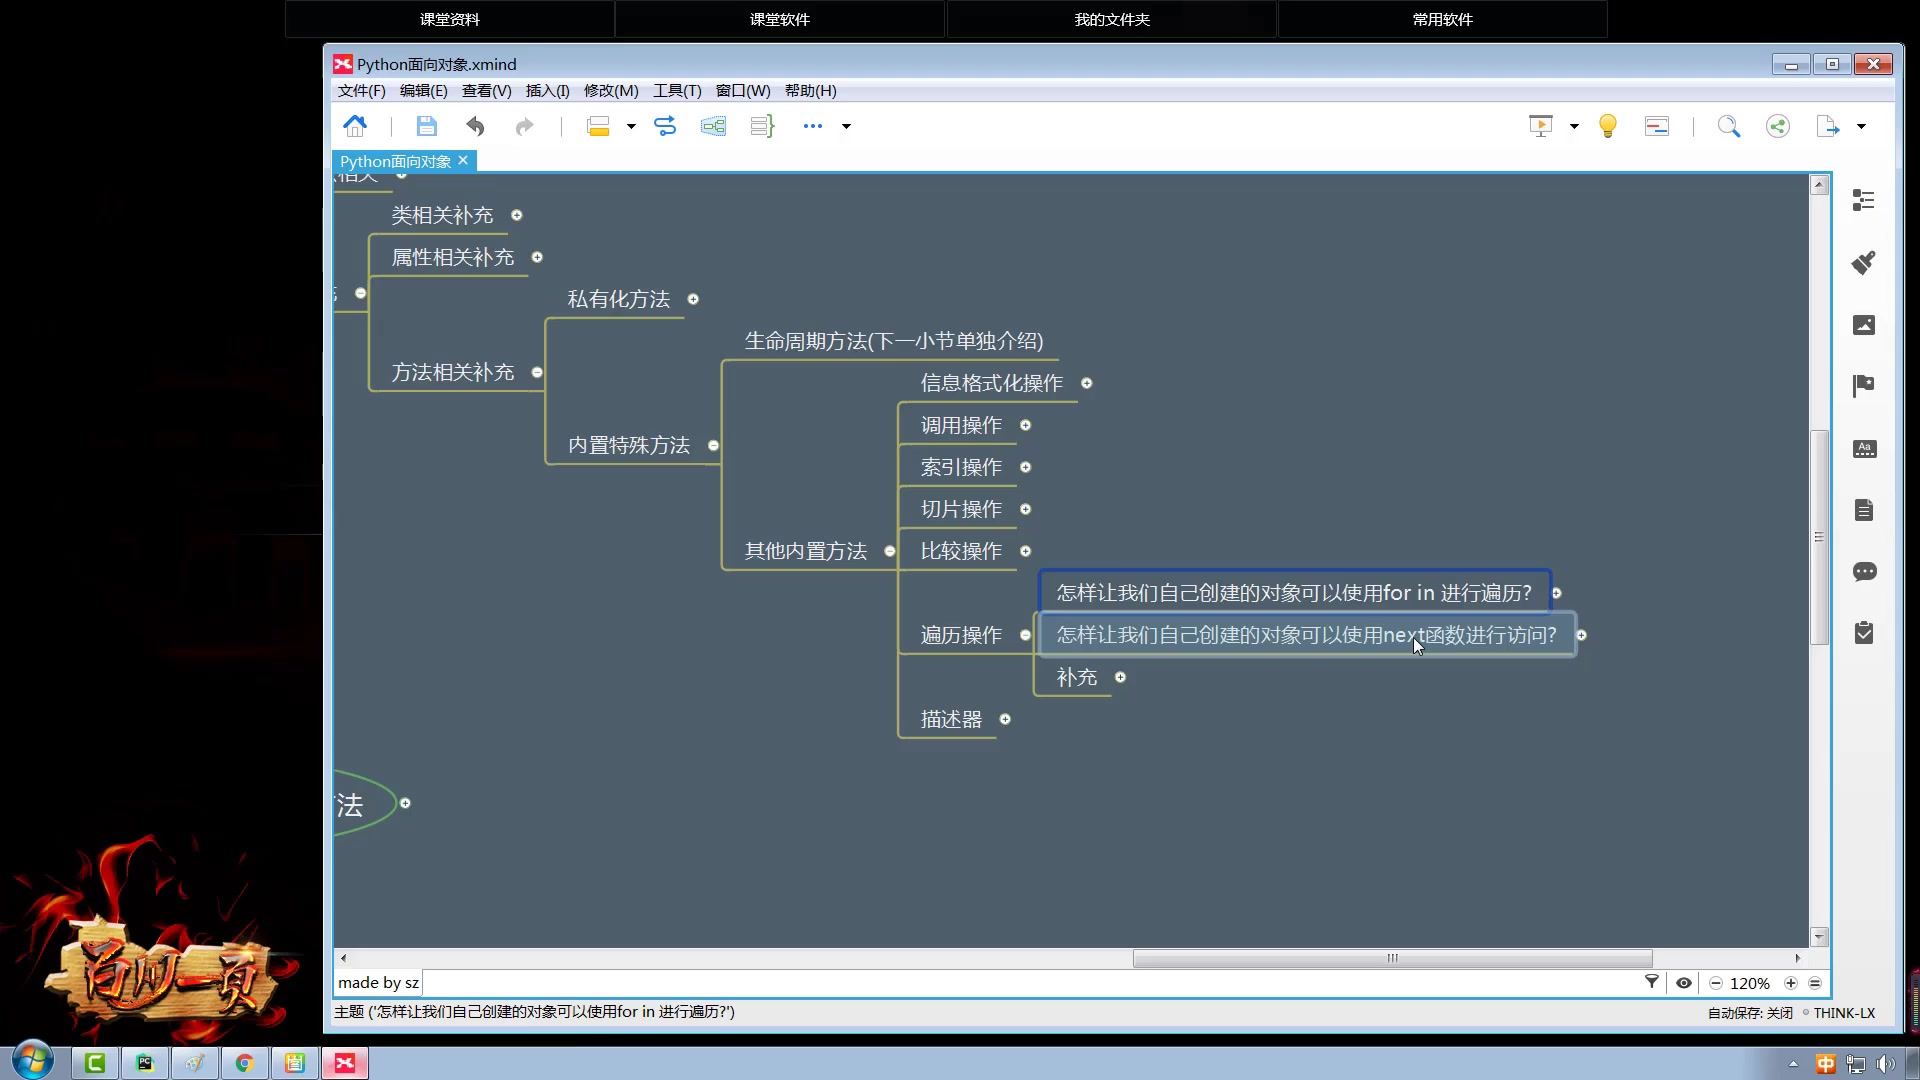Expand the 描述器 topic
Image resolution: width=1920 pixels, height=1080 pixels.
(1005, 719)
